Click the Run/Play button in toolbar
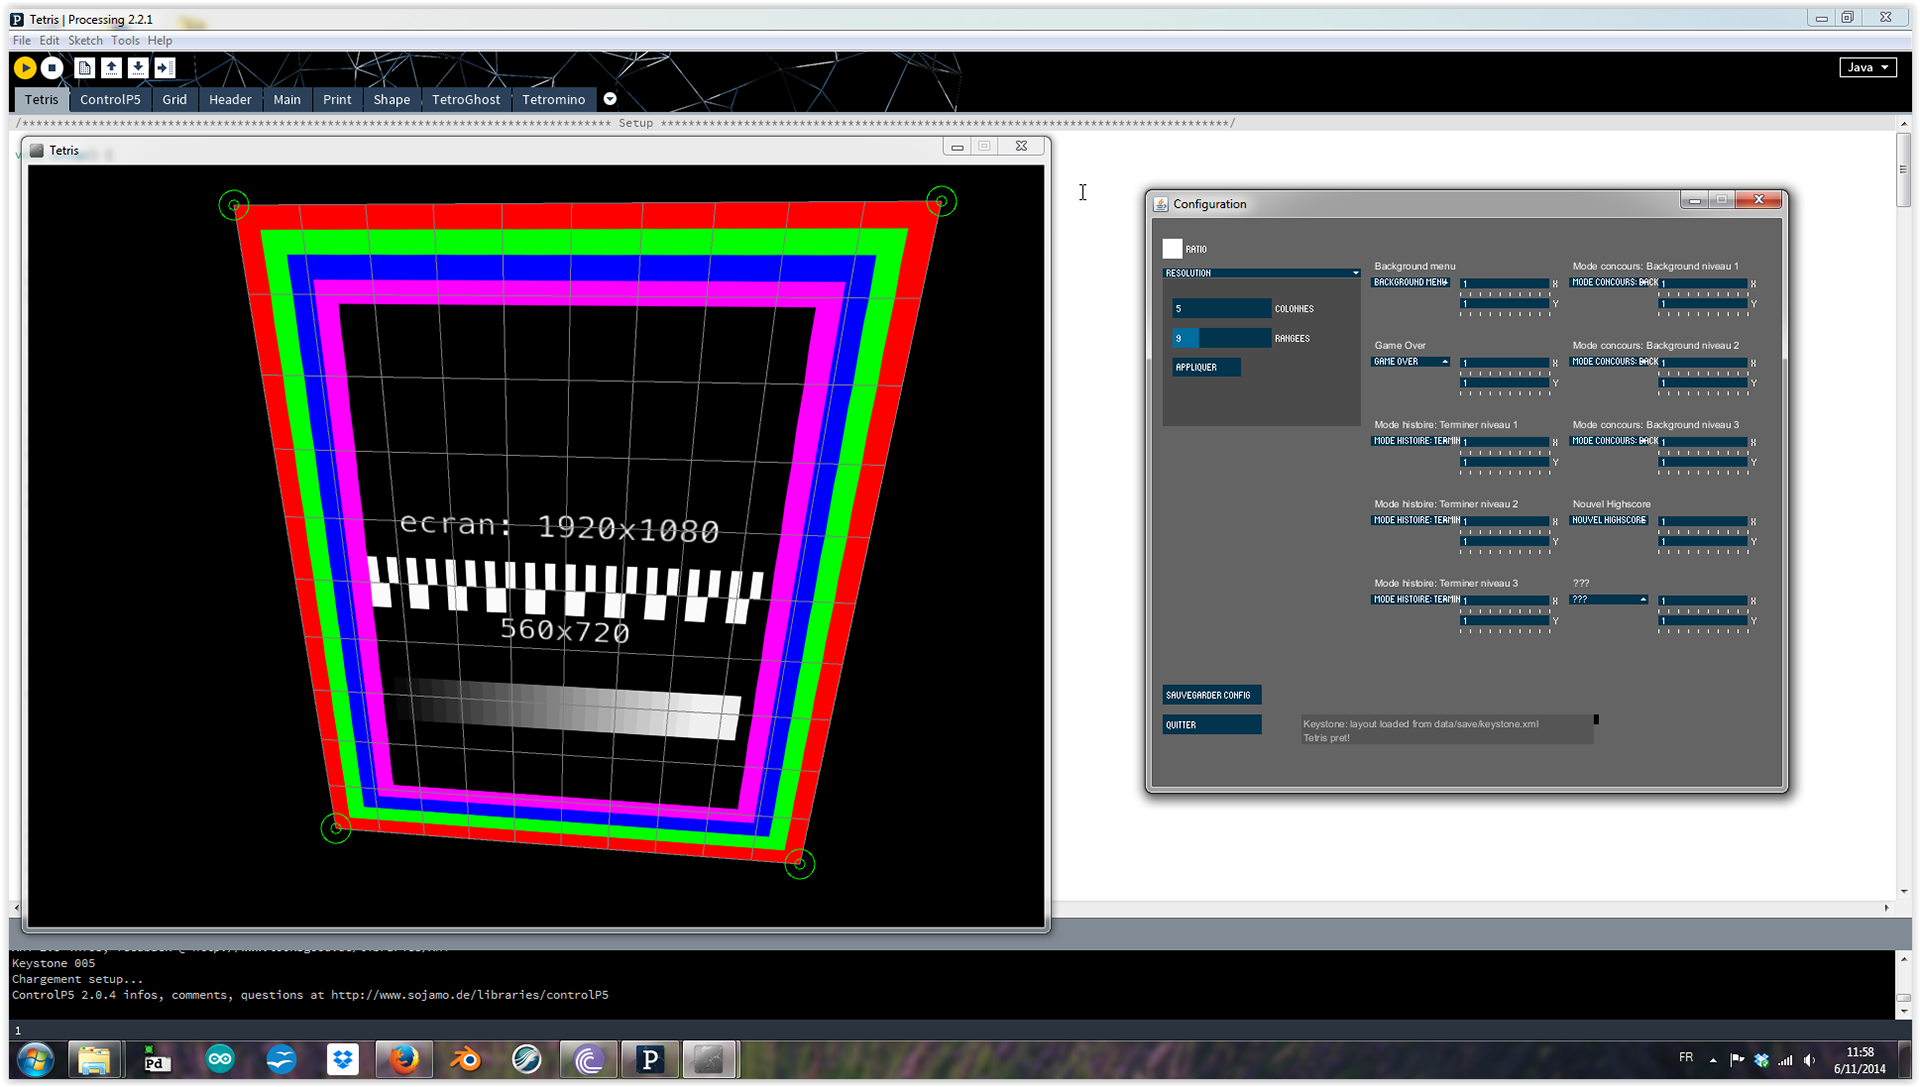Screen dimensions: 1920x1087 pos(25,67)
